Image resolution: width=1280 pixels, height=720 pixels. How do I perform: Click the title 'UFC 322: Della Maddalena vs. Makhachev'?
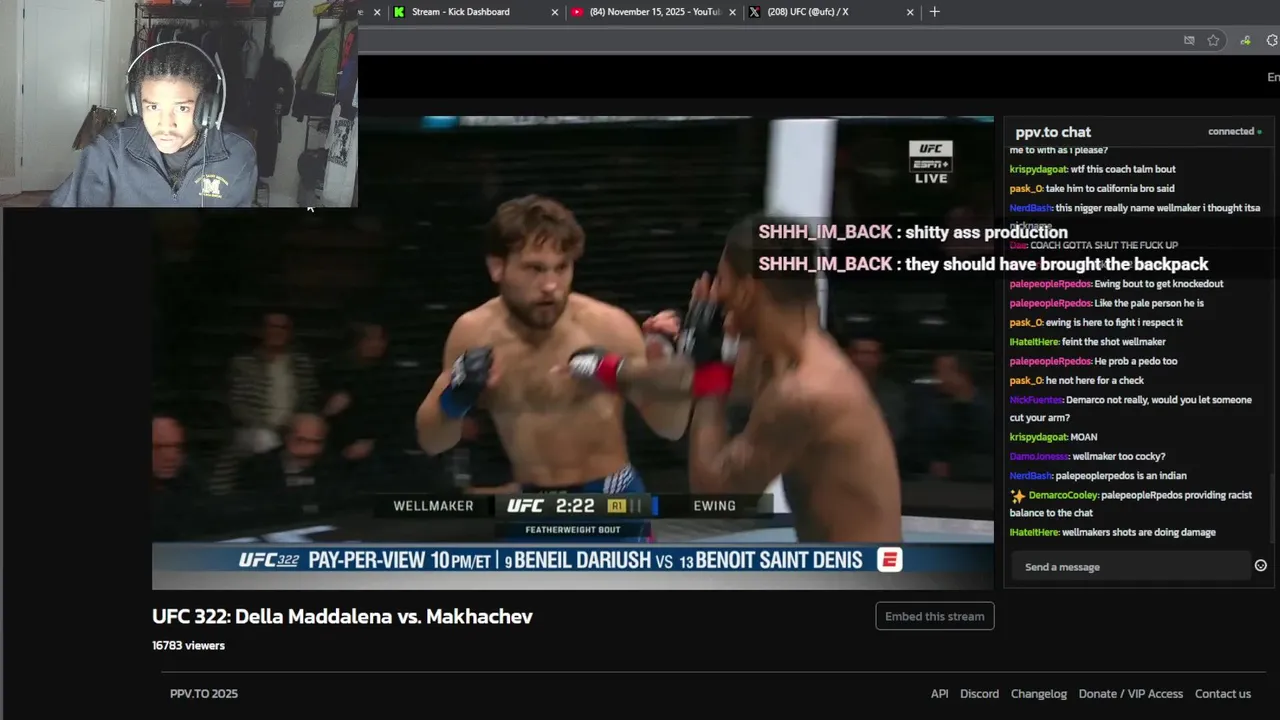(342, 616)
